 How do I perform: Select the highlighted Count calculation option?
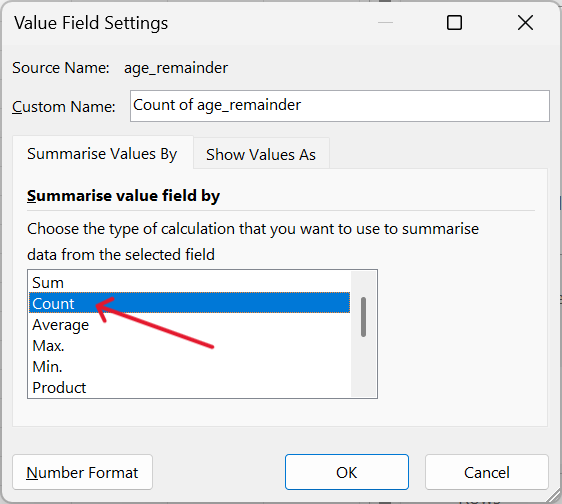(x=189, y=303)
